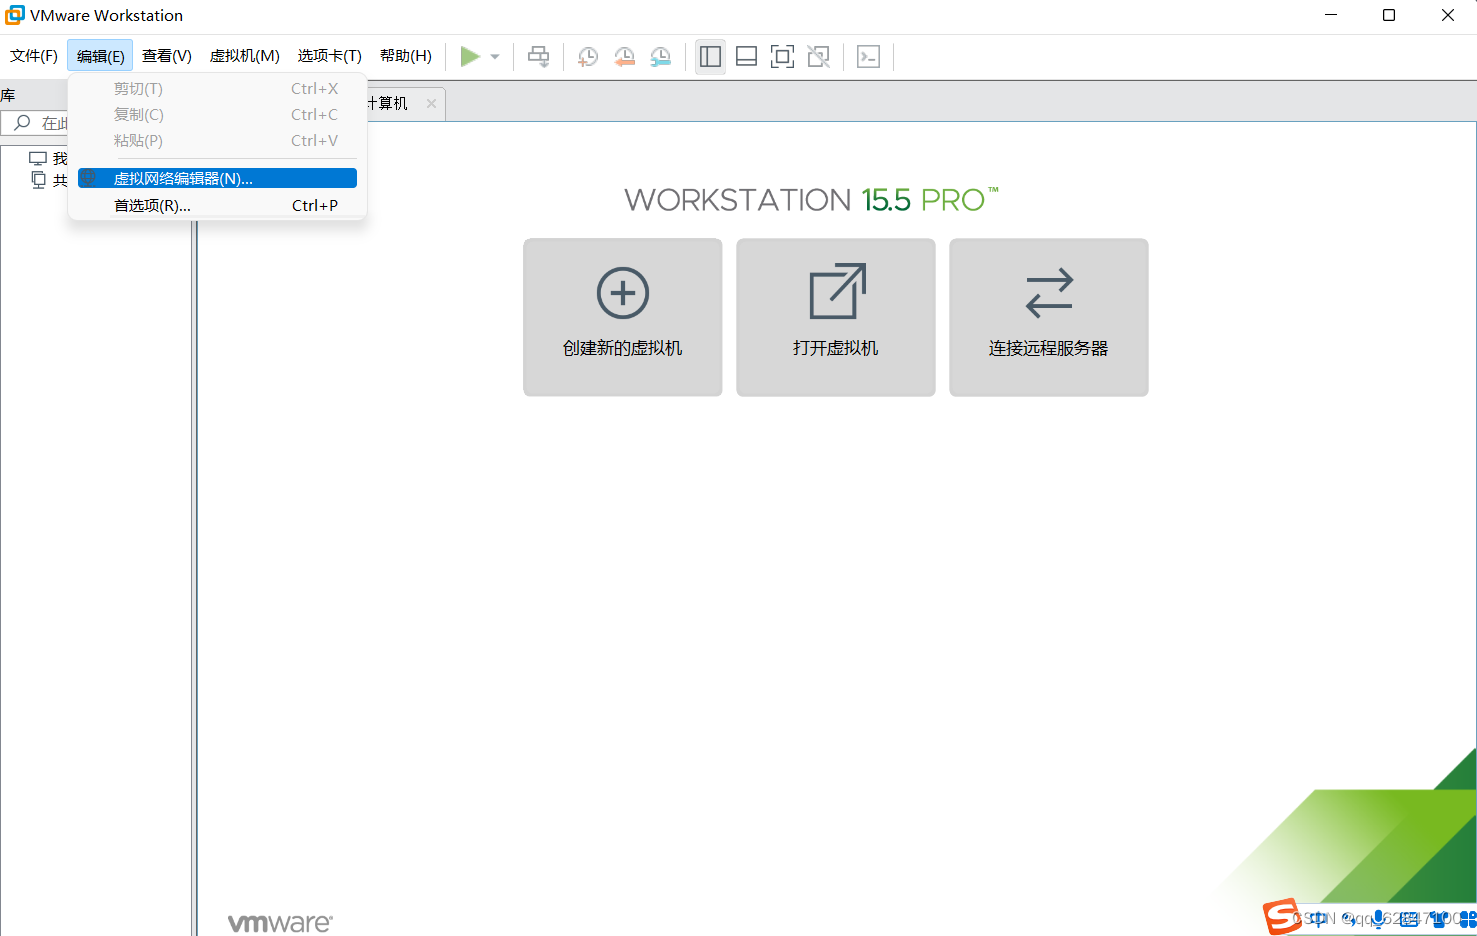1477x936 pixels.
Task: Open the 虚拟机(M) menu
Action: [x=244, y=56]
